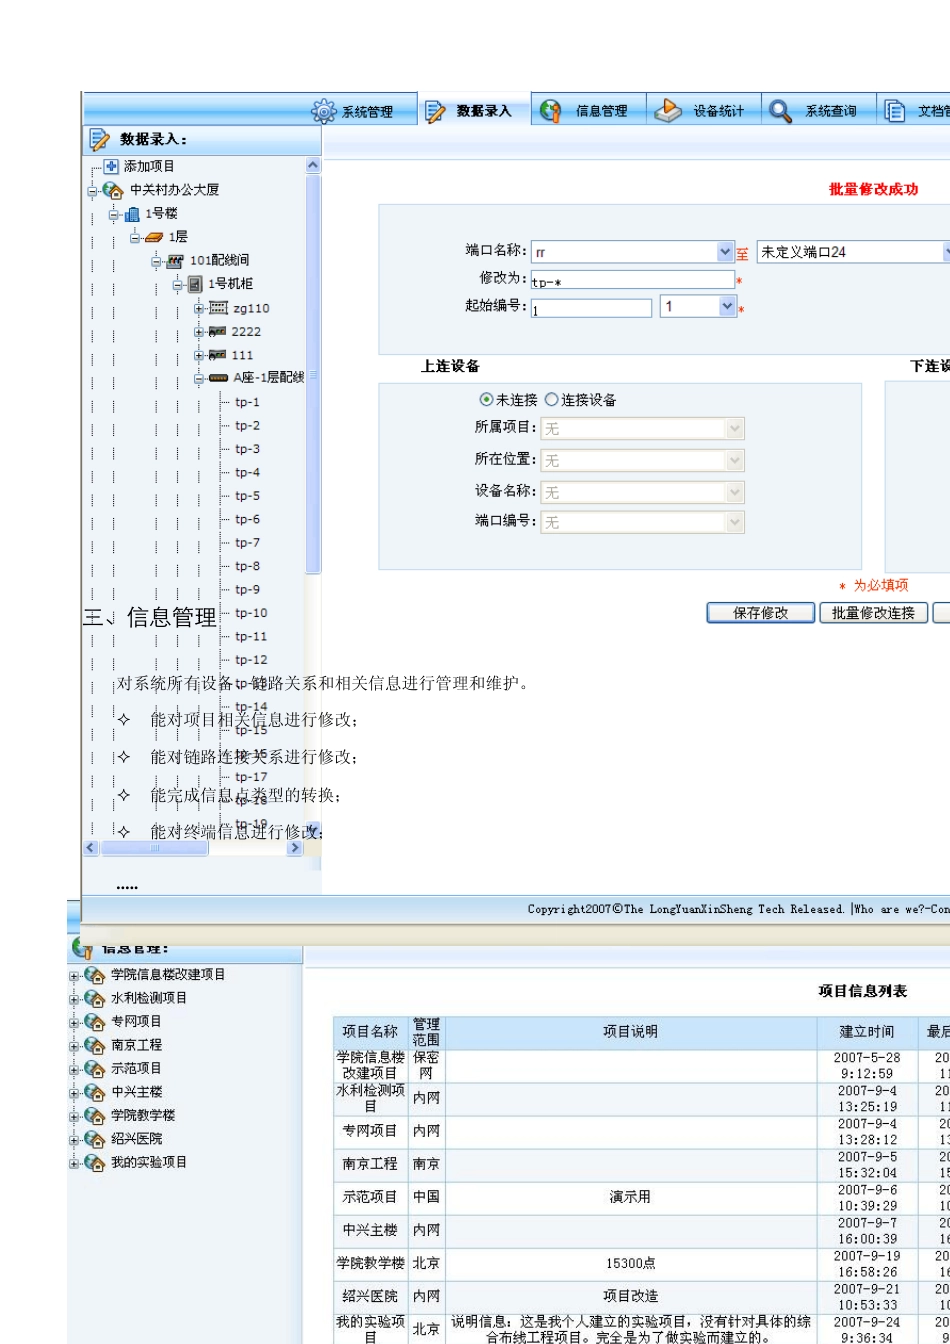950x1344 pixels.
Task: Select the 连接设备 radio button
Action: pos(551,400)
